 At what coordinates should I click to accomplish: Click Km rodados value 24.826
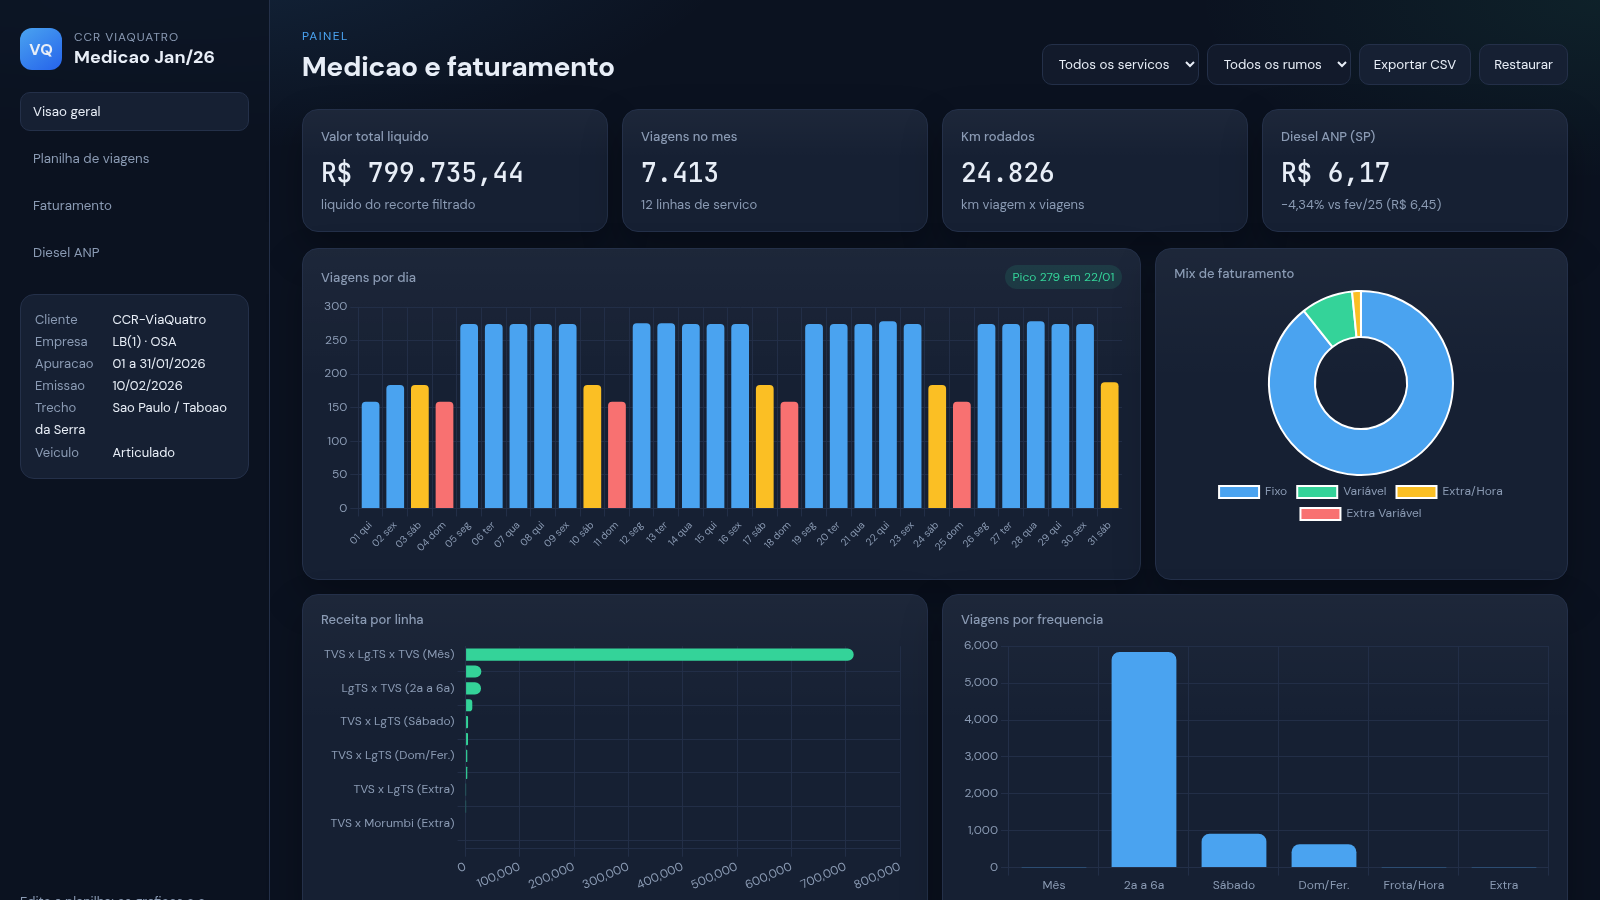[1007, 173]
